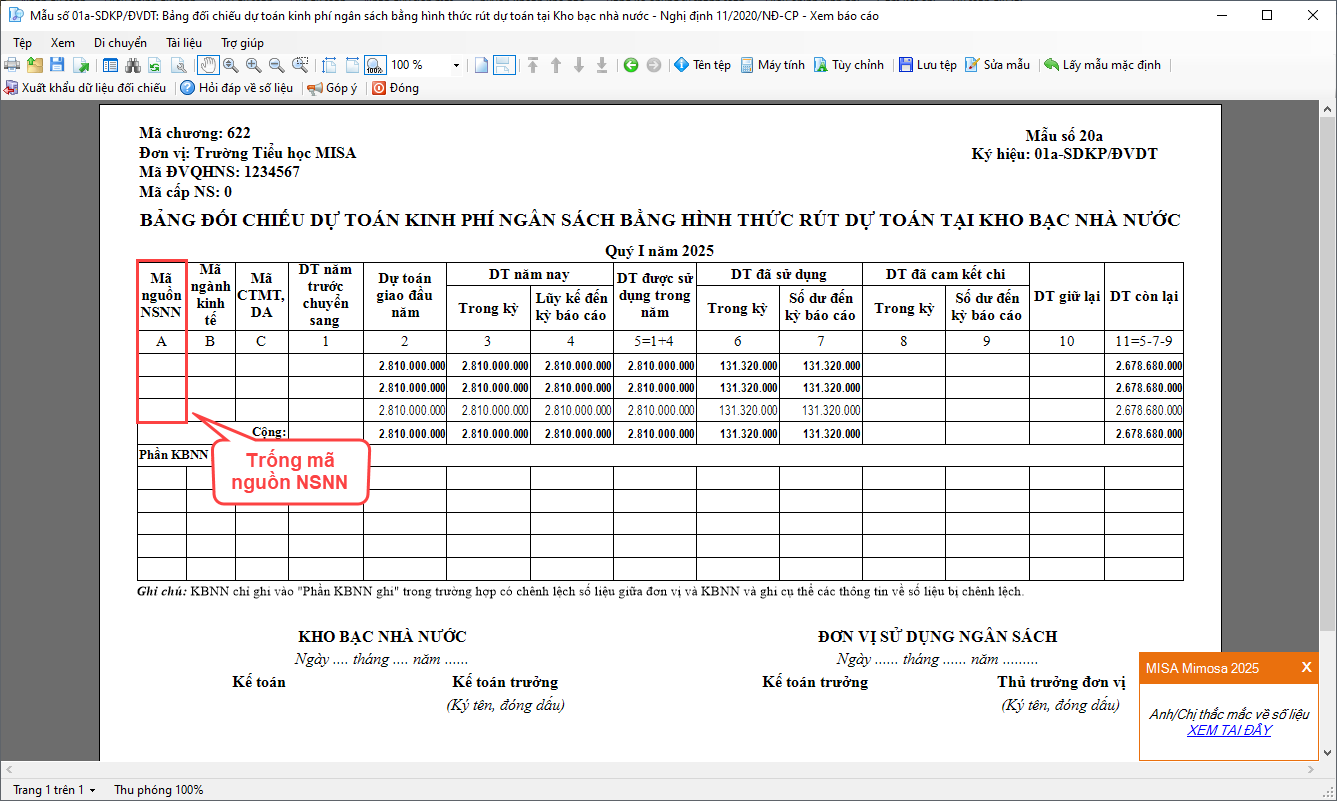Open the Tài liệu menu
The width and height of the screenshot is (1337, 801).
click(x=184, y=43)
